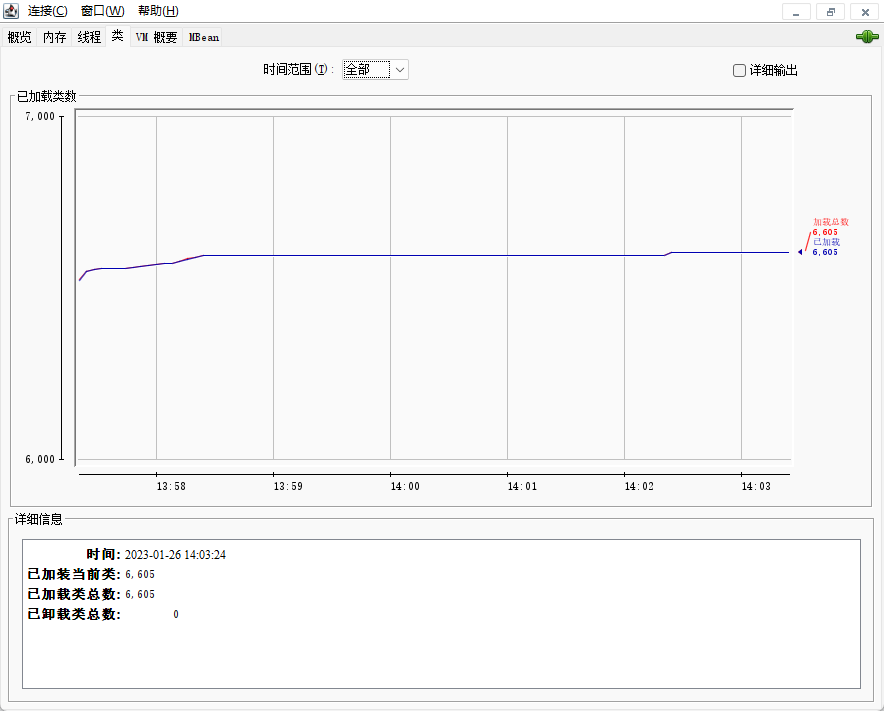Close the inner connection window
Image resolution: width=884 pixels, height=711 pixels.
pos(865,12)
